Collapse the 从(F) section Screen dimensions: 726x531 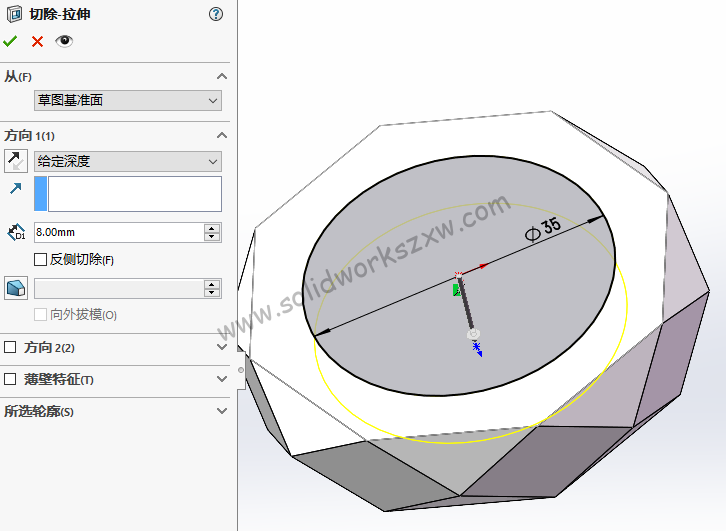[x=222, y=76]
